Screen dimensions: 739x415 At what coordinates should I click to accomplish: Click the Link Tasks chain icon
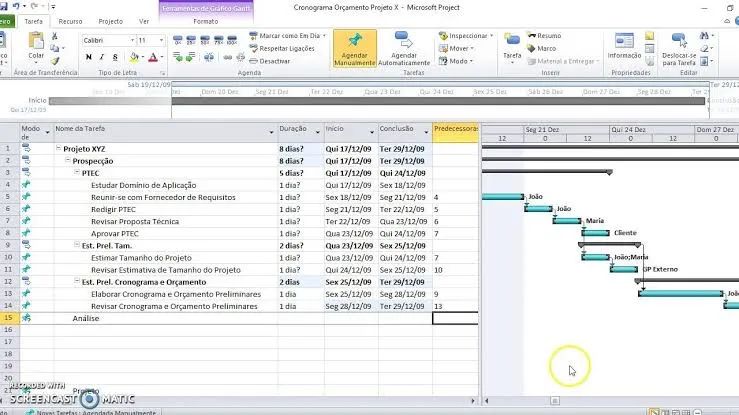pos(228,57)
